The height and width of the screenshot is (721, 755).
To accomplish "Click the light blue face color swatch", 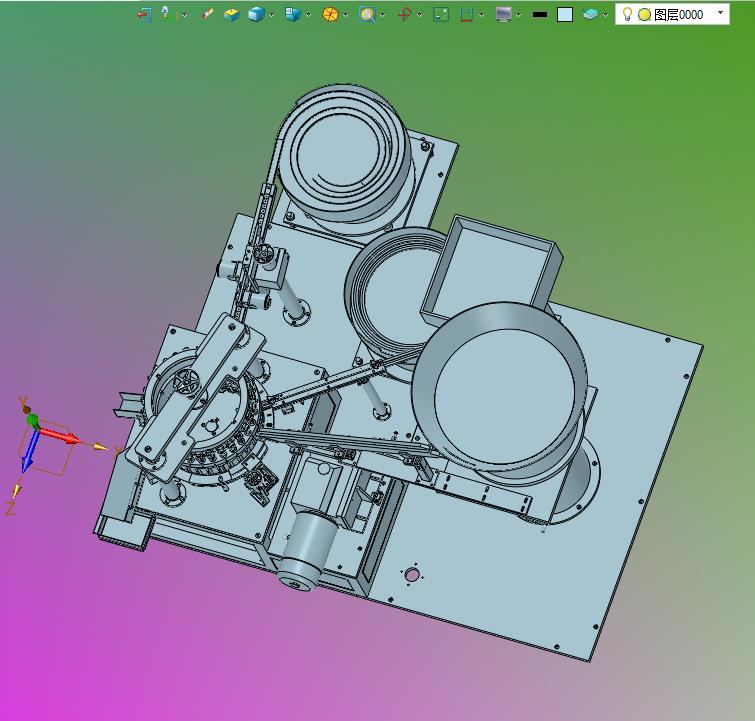I will (565, 14).
